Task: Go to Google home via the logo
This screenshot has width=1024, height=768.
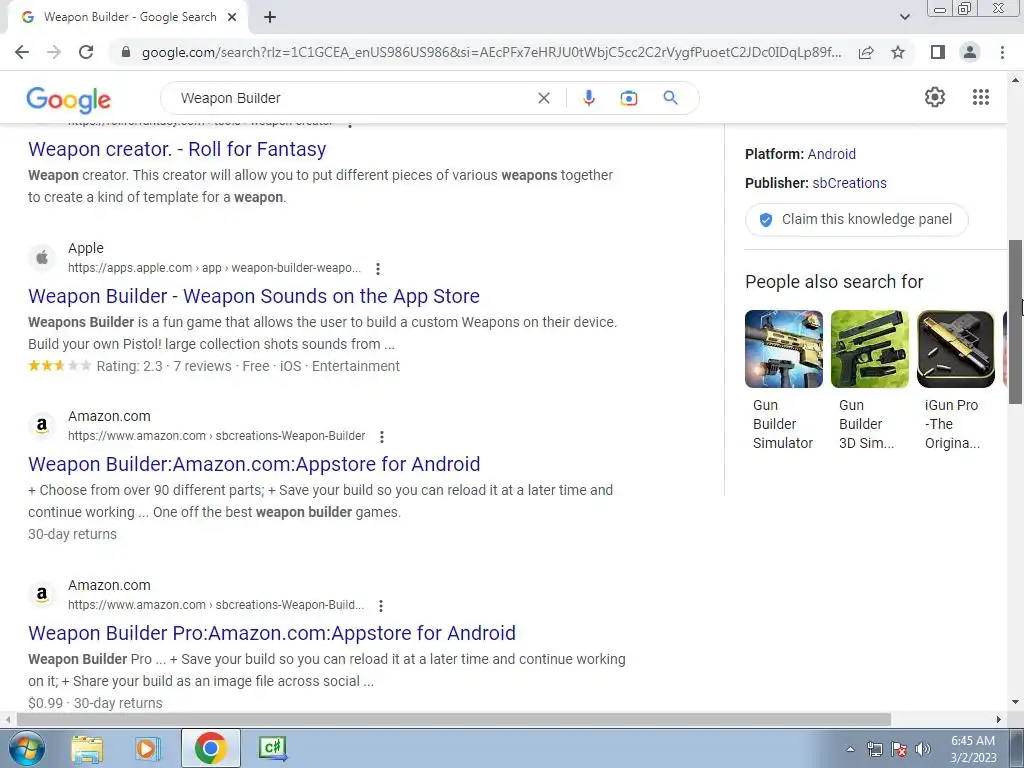Action: point(69,99)
